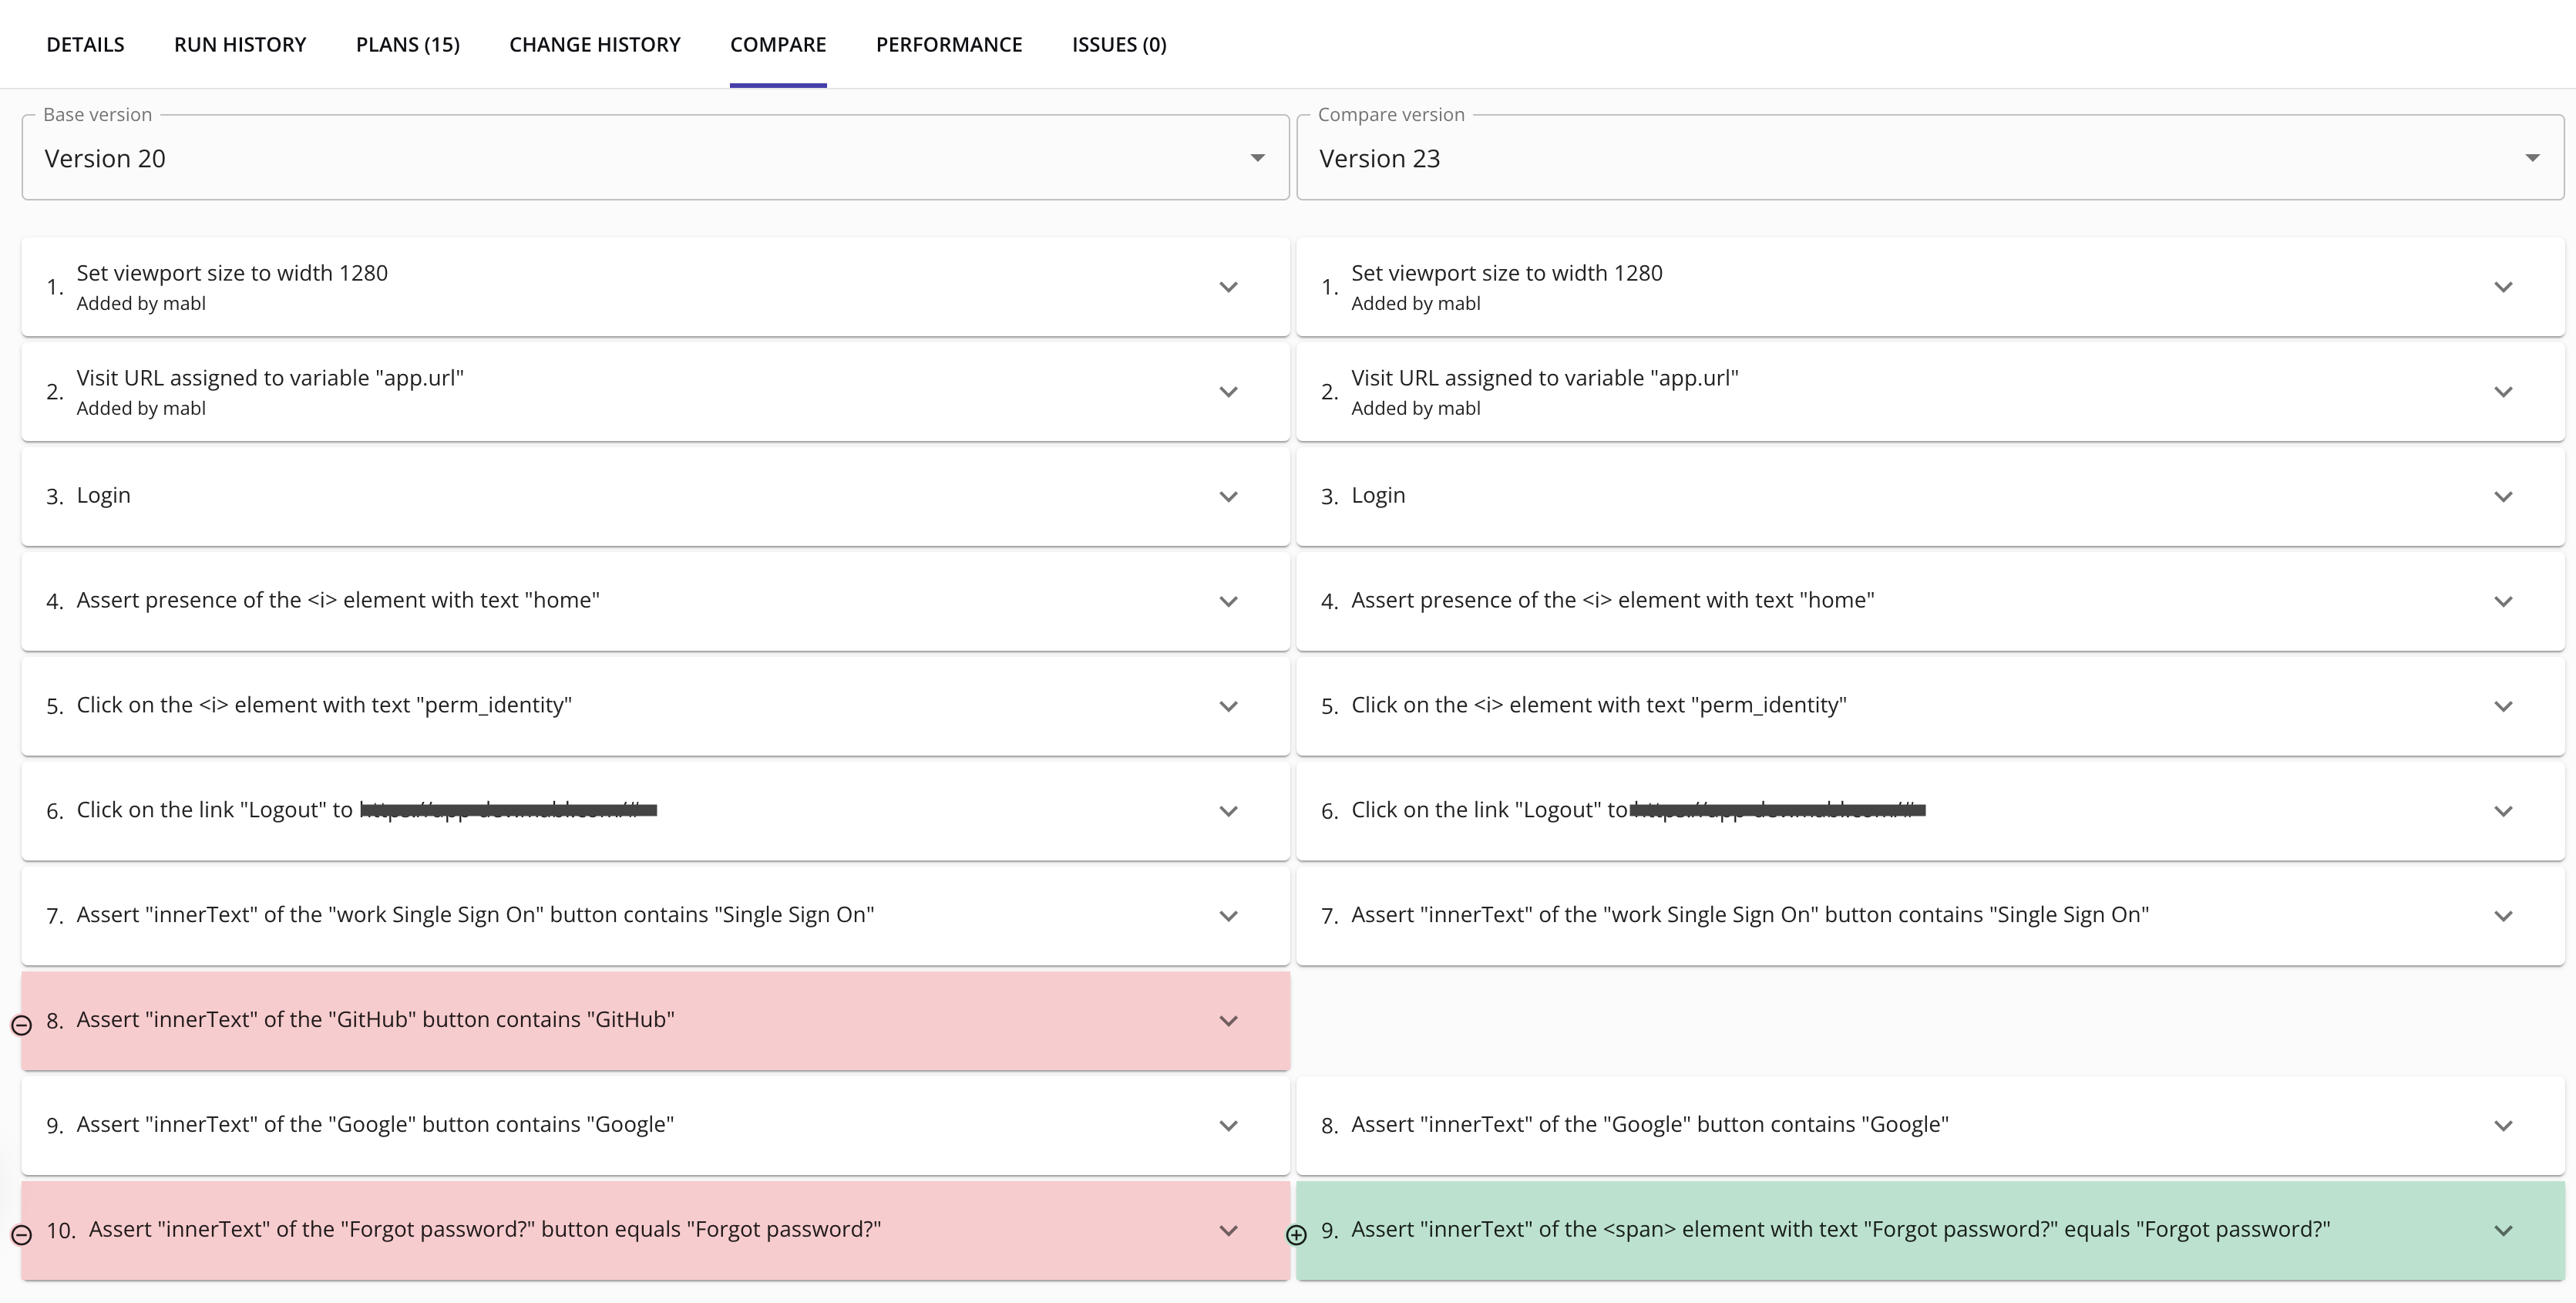The width and height of the screenshot is (2576, 1303).
Task: Click the plus icon beside compare step 9
Action: (x=1296, y=1235)
